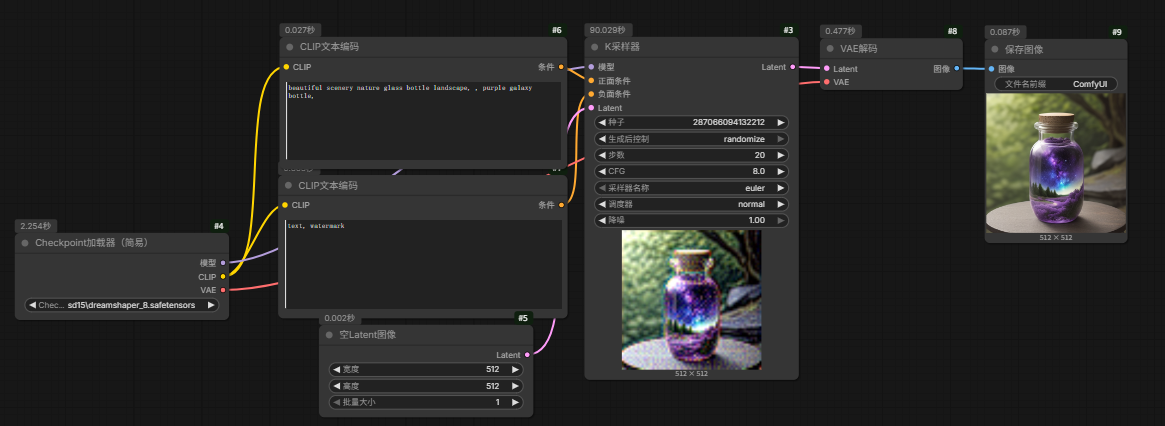Collapse the VAE解码 node via its title dot

click(830, 48)
